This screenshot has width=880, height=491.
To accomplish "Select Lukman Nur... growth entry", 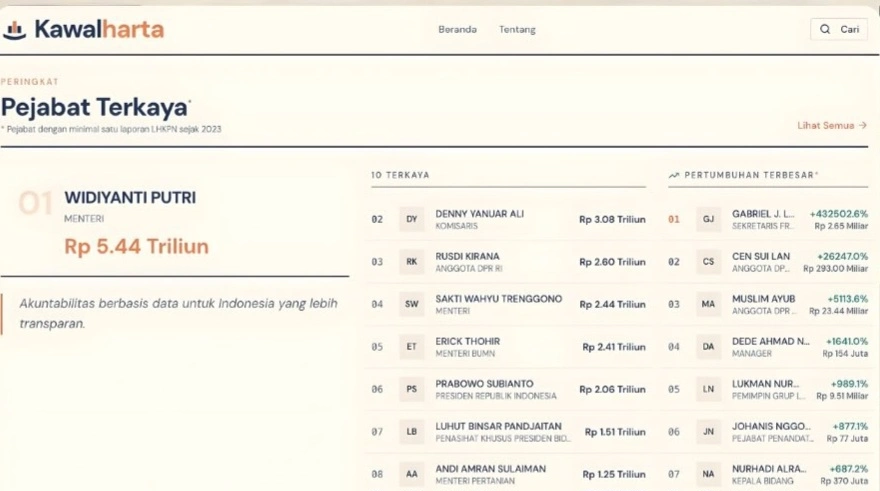I will click(768, 389).
